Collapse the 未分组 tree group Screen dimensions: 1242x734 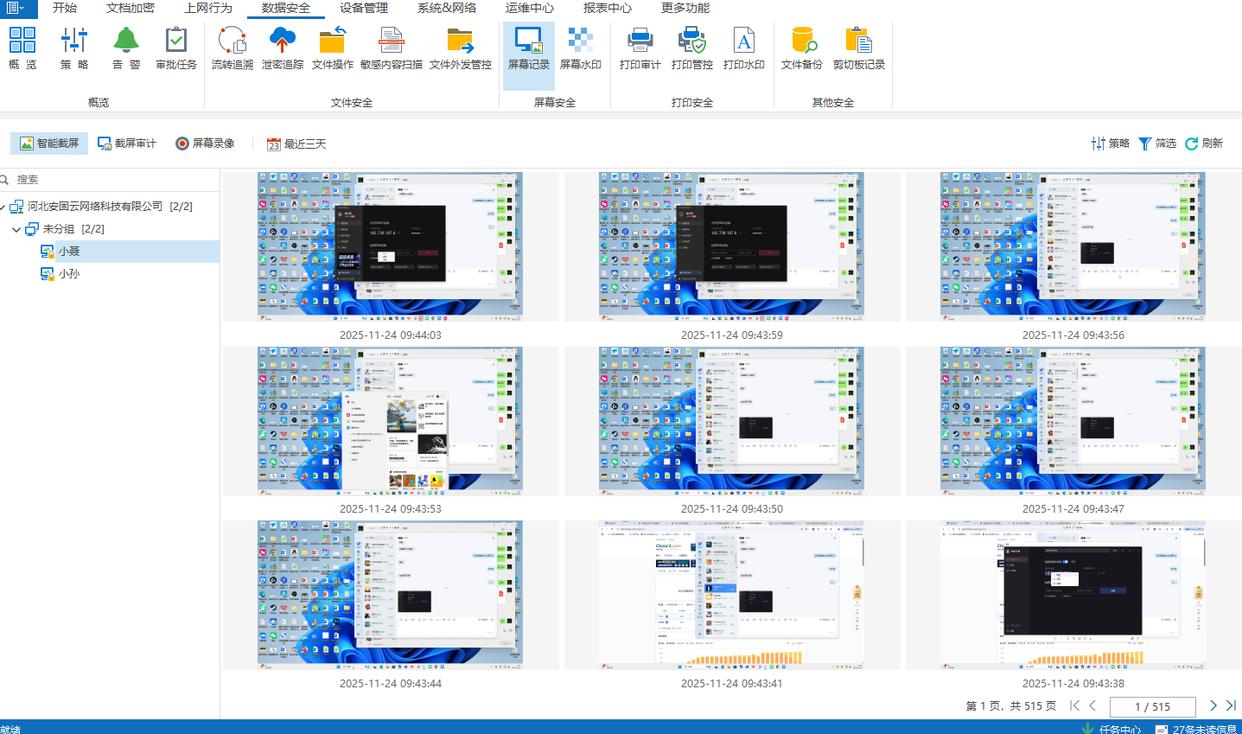[17, 229]
